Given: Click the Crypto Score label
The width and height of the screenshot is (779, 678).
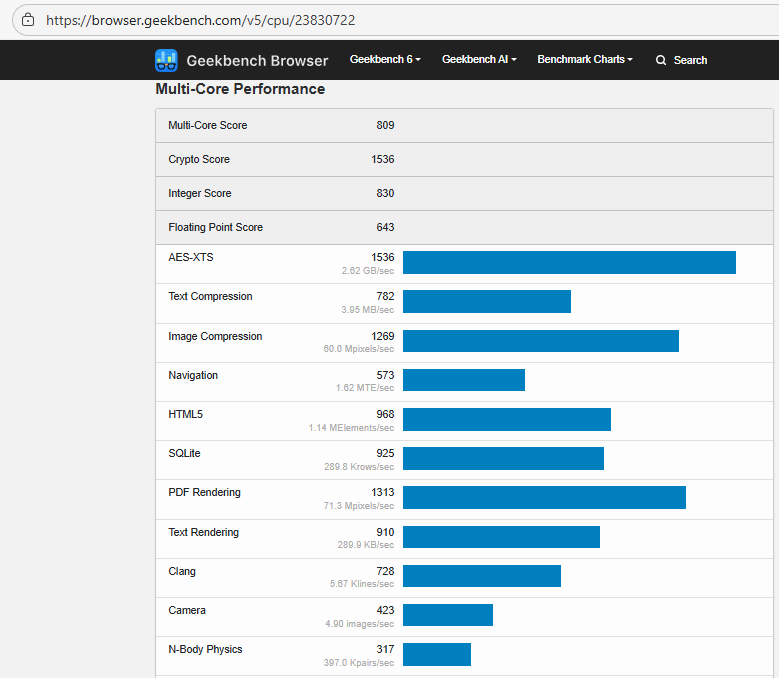Looking at the screenshot, I should [x=199, y=159].
